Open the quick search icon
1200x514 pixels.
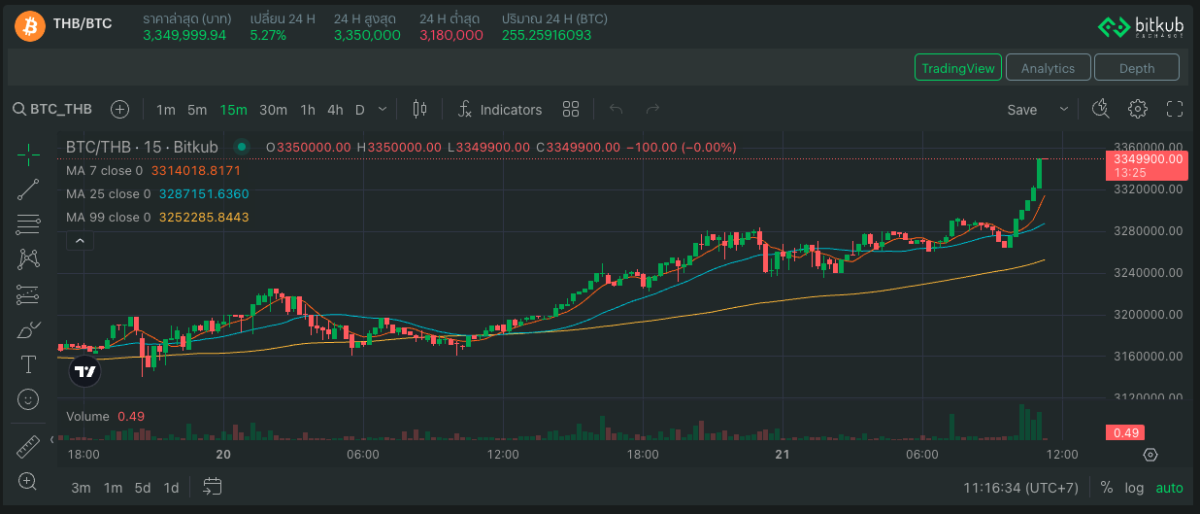1101,109
